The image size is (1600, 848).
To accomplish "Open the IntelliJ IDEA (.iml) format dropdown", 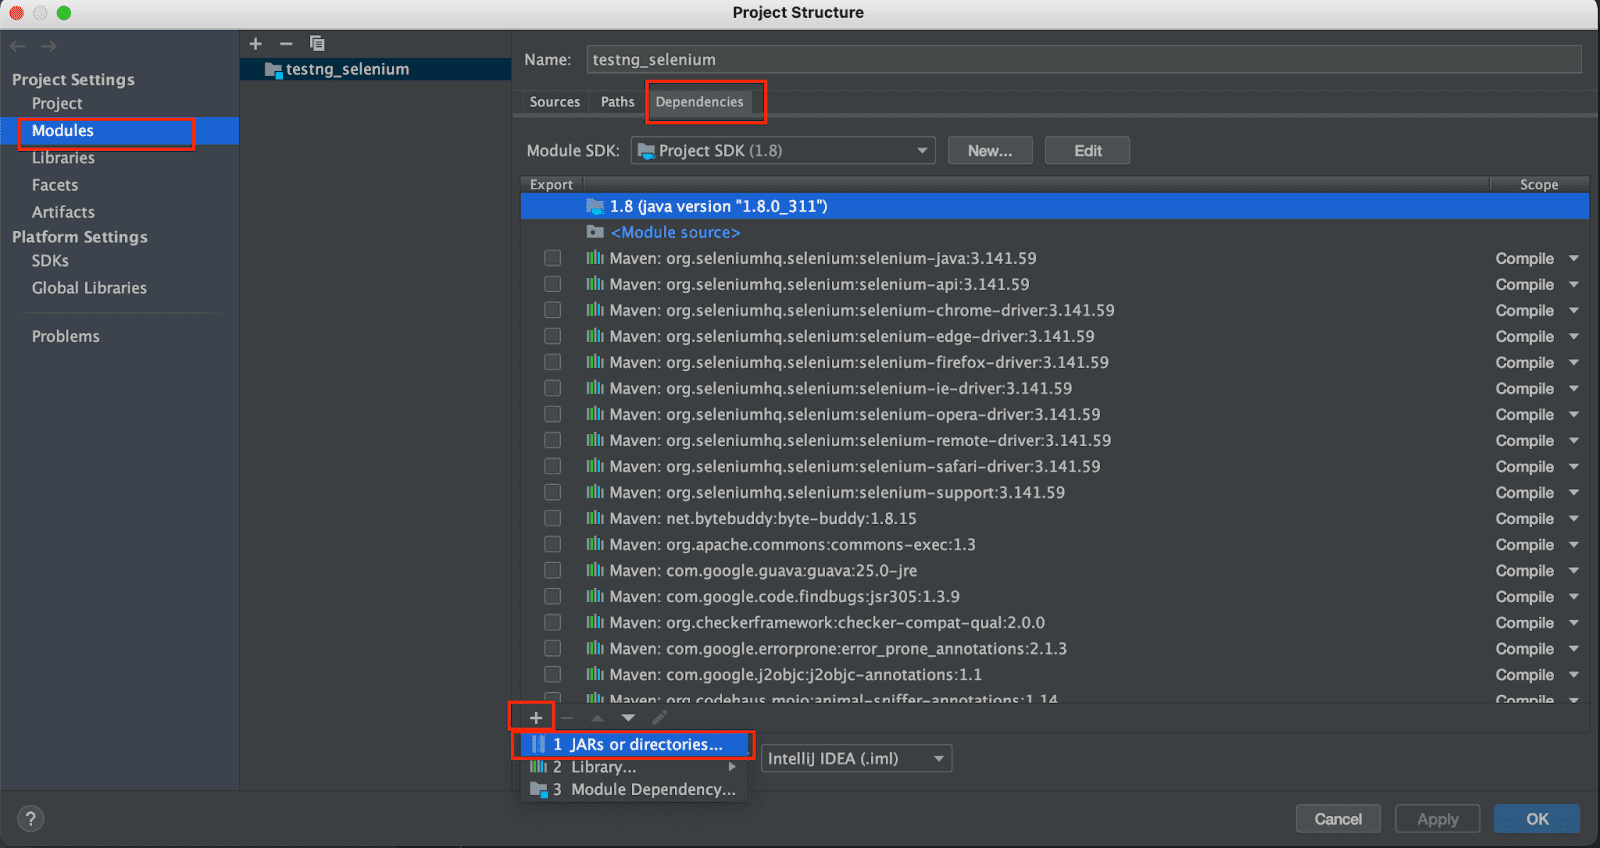I will click(x=857, y=759).
